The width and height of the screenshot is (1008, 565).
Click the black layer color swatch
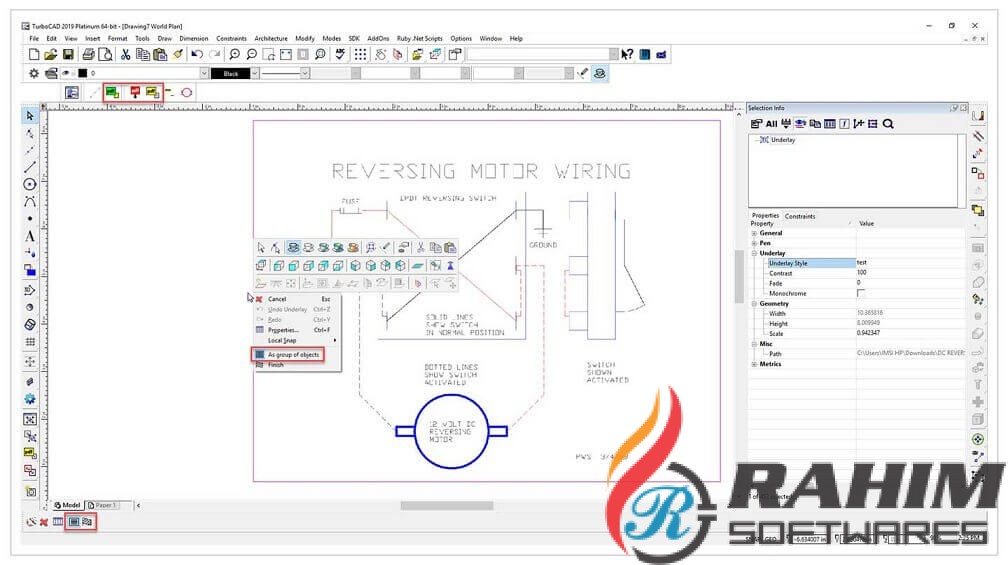[82, 73]
